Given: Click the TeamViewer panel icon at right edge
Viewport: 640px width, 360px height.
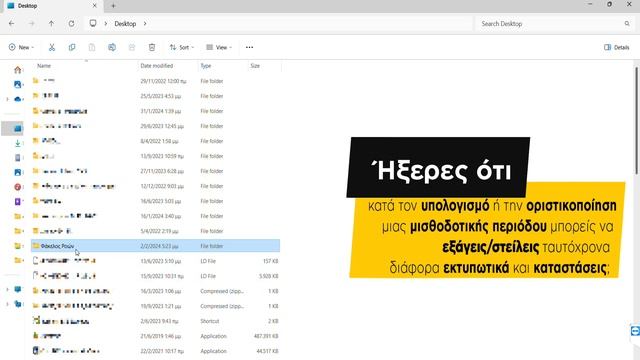Looking at the screenshot, I should pyautogui.click(x=635, y=331).
